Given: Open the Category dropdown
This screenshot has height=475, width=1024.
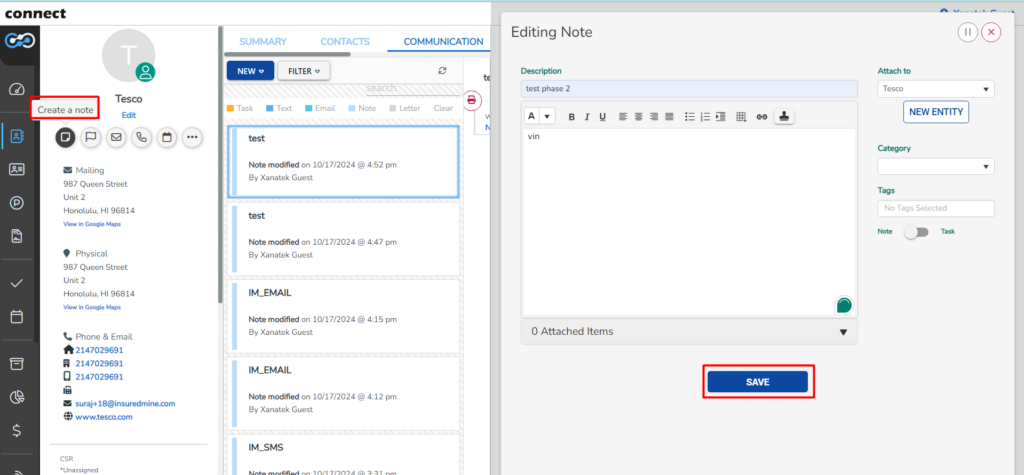Looking at the screenshot, I should pyautogui.click(x=935, y=167).
